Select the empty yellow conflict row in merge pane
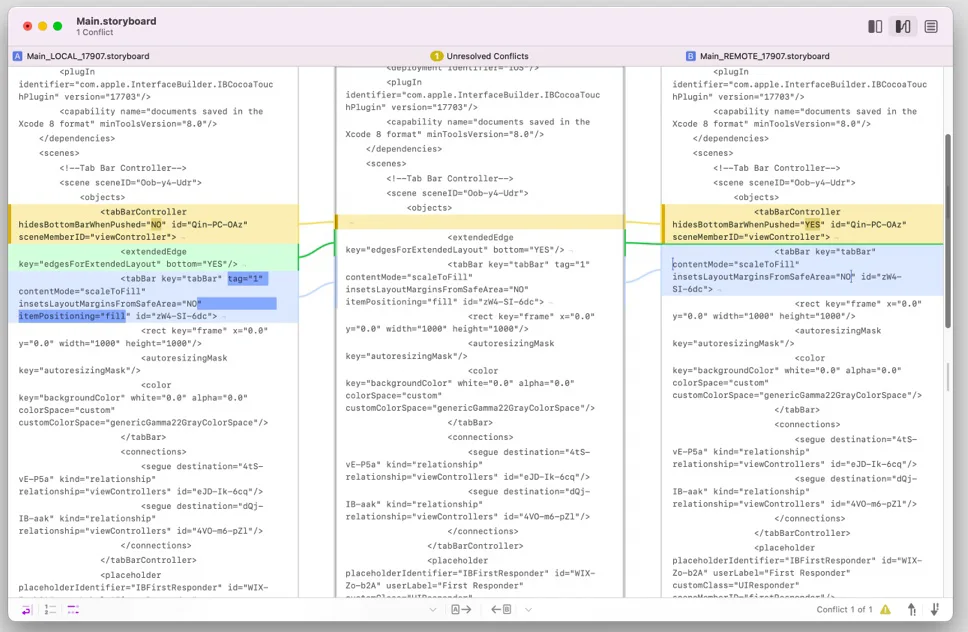Image resolution: width=968 pixels, height=632 pixels. click(480, 222)
